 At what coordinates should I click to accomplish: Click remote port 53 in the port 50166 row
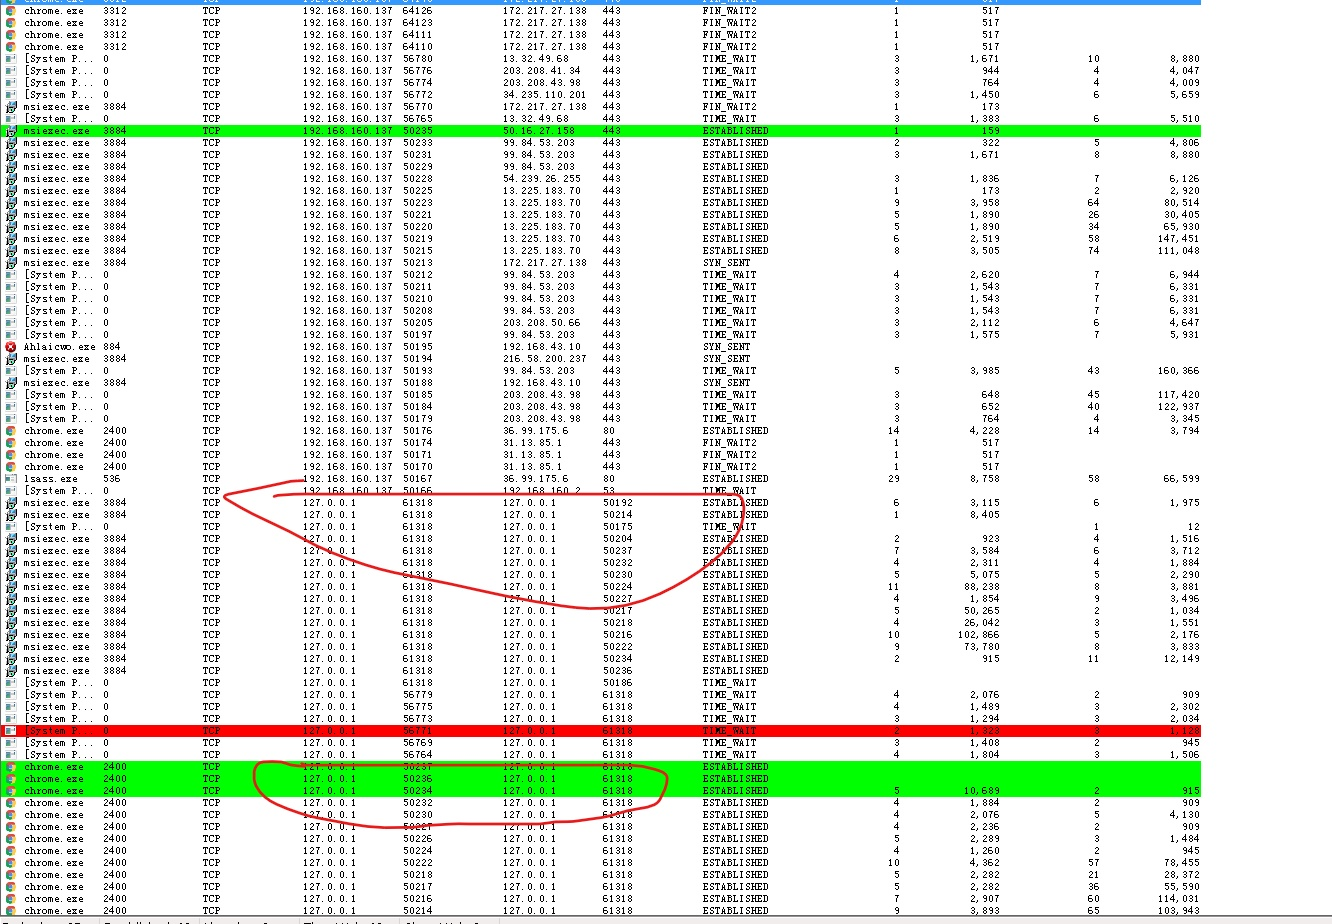[609, 490]
